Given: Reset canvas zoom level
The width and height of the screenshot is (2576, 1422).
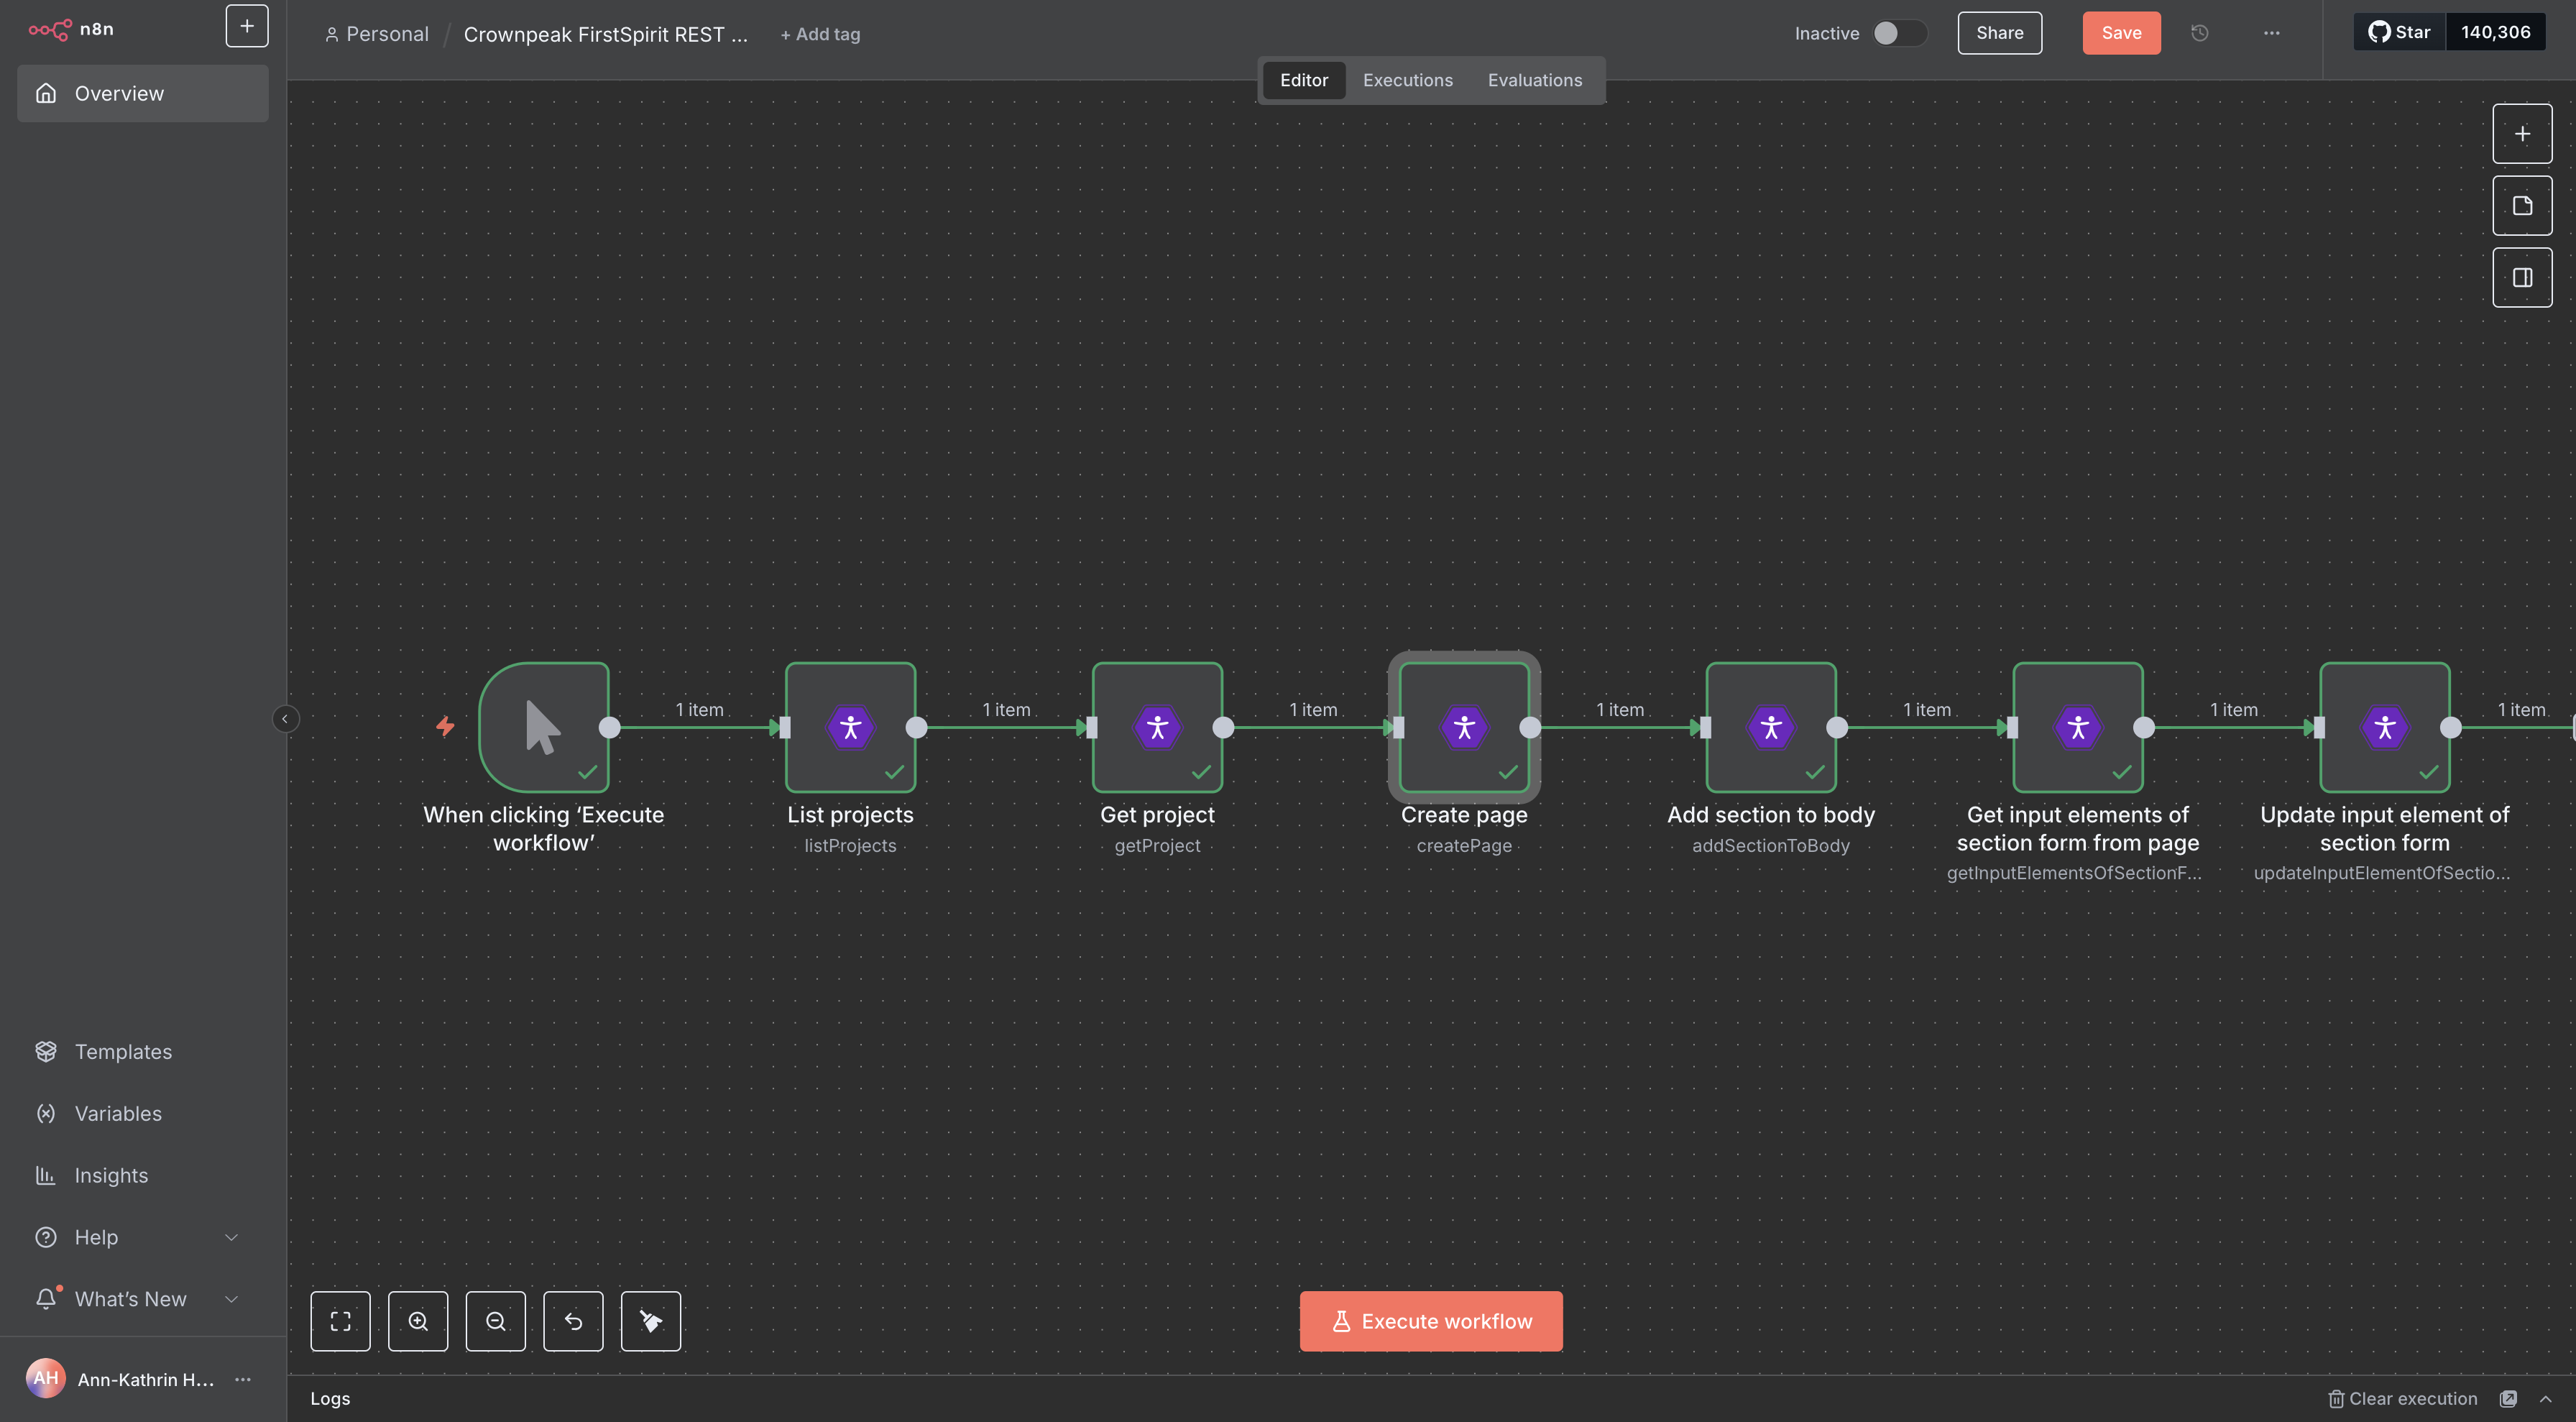Looking at the screenshot, I should pyautogui.click(x=573, y=1321).
